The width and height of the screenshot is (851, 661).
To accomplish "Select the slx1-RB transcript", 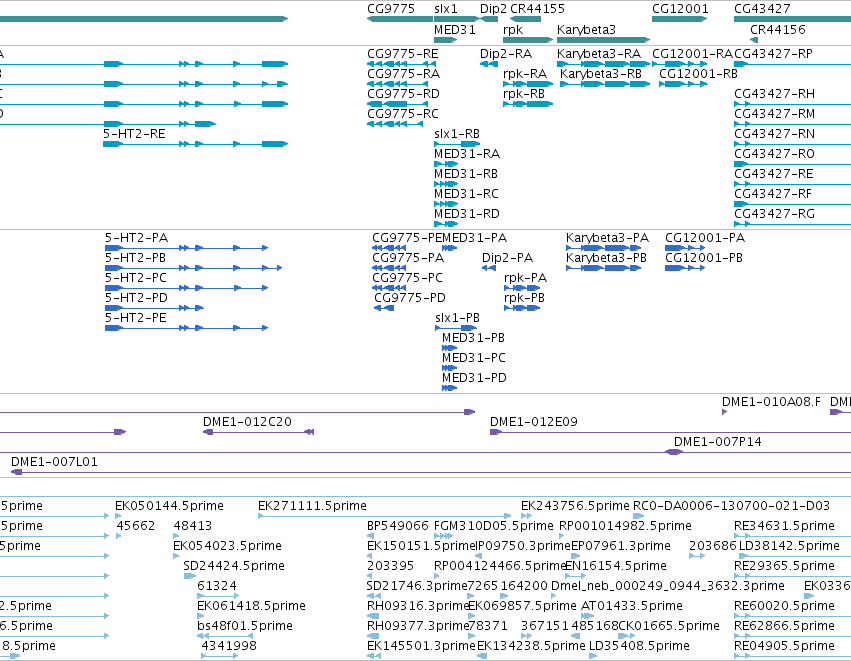I will click(457, 144).
